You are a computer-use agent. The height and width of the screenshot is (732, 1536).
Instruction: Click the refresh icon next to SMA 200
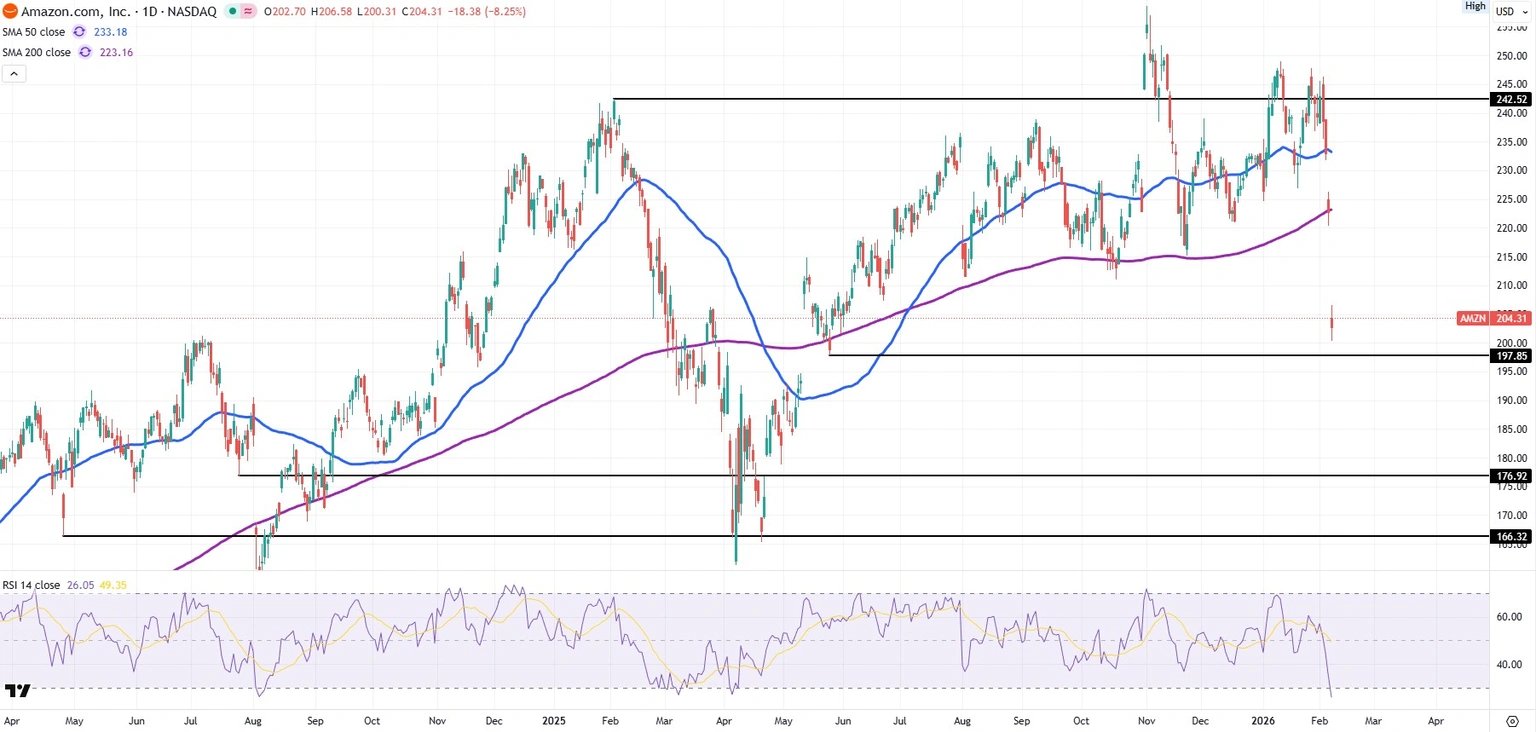point(86,52)
